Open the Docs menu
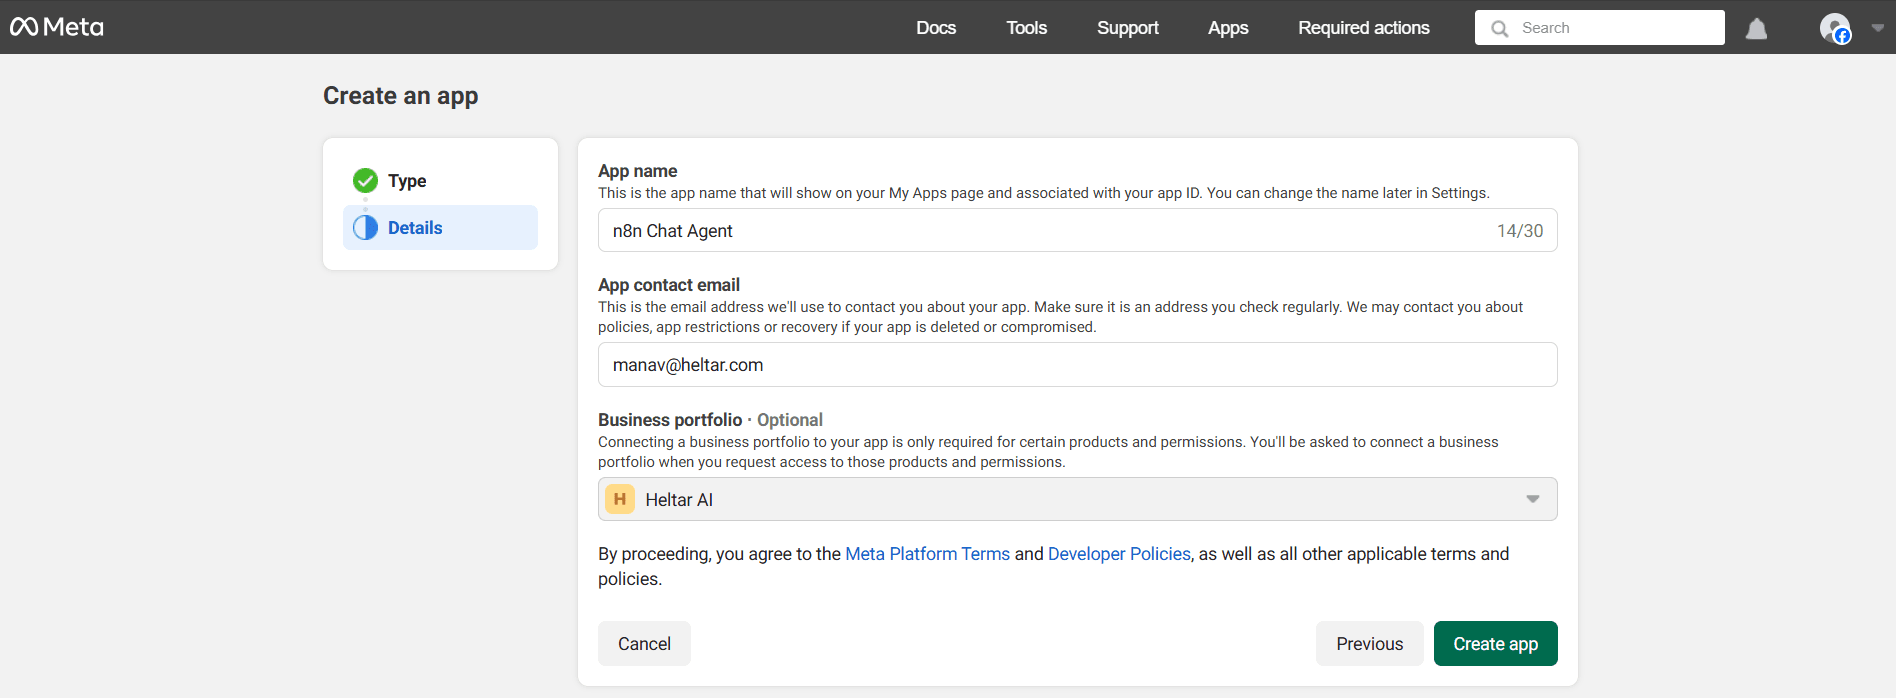 tap(935, 28)
